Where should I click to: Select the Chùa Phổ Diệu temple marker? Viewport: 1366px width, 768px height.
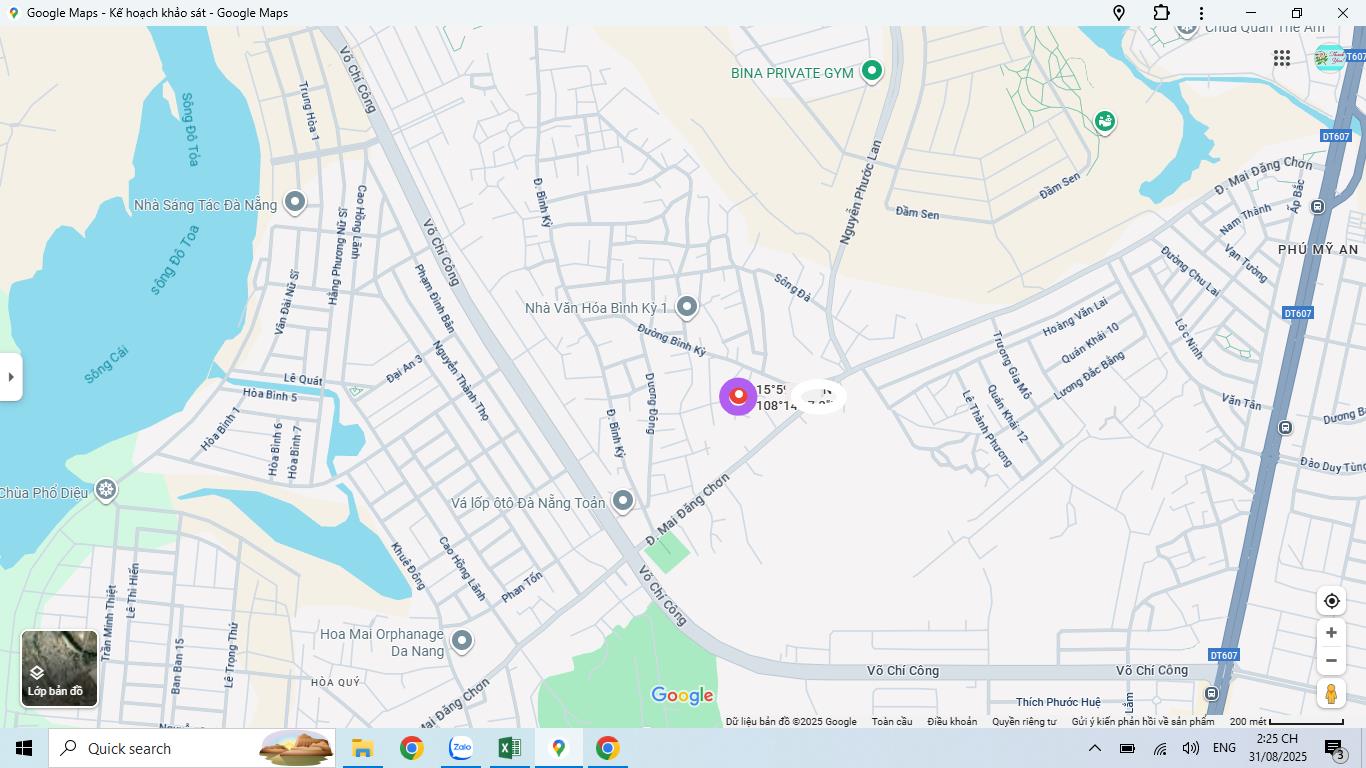point(106,491)
